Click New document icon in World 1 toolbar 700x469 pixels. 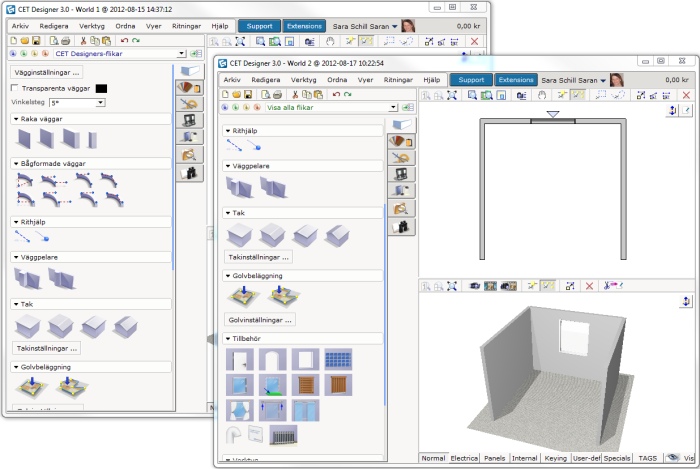point(13,41)
